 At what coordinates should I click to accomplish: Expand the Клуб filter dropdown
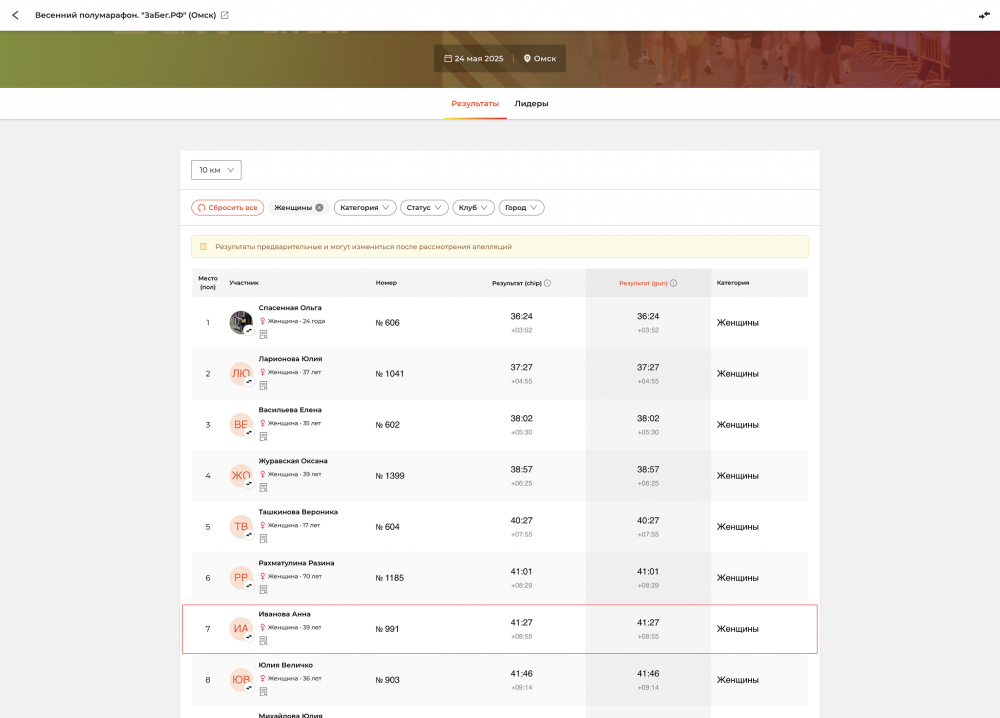473,208
